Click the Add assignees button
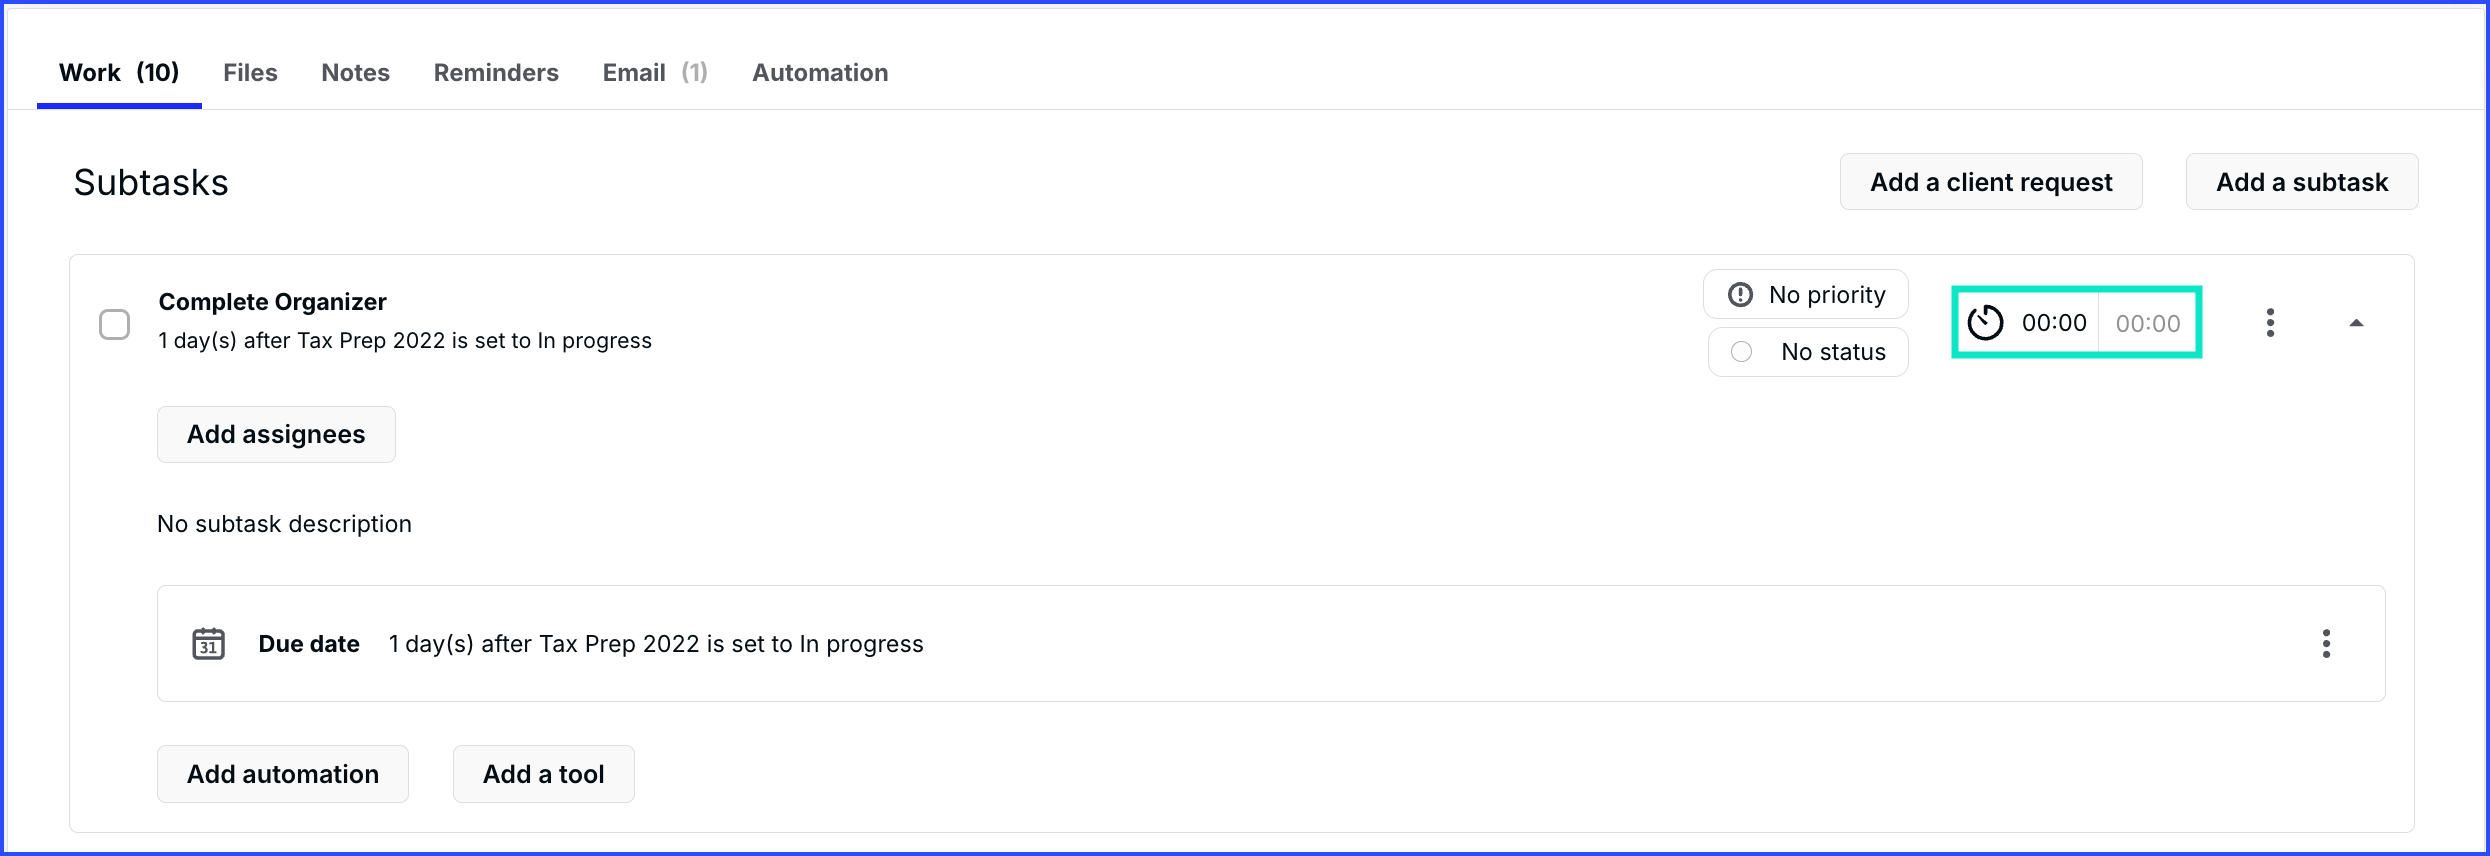The height and width of the screenshot is (856, 2490). click(276, 434)
